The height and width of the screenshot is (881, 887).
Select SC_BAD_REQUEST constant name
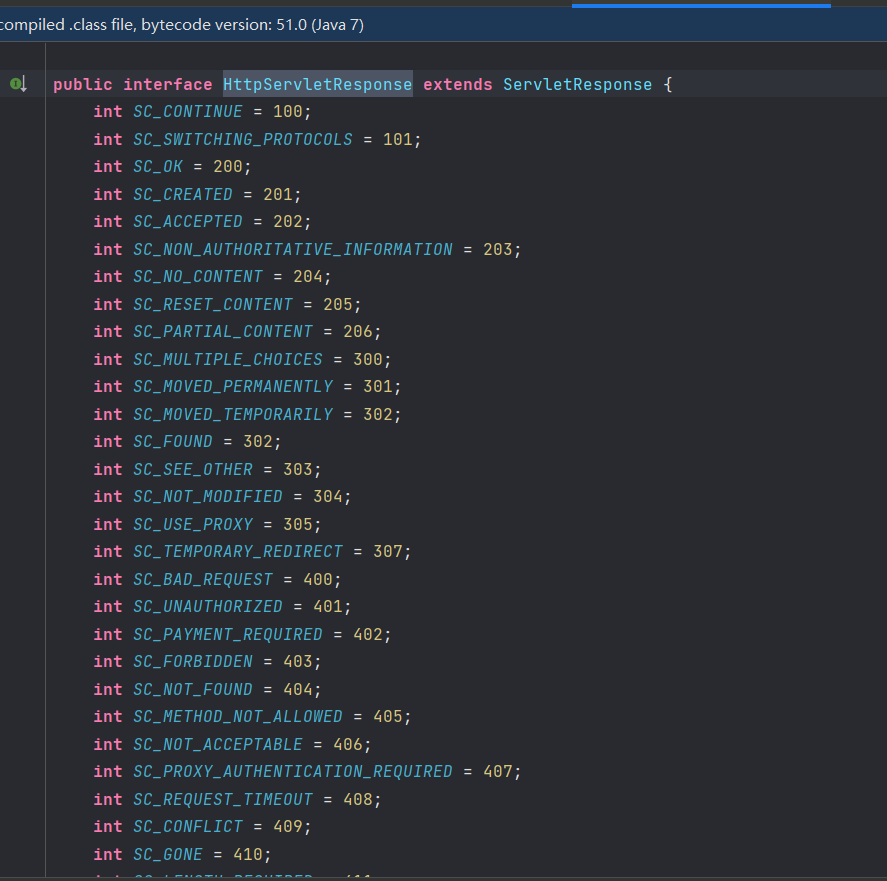click(x=203, y=579)
